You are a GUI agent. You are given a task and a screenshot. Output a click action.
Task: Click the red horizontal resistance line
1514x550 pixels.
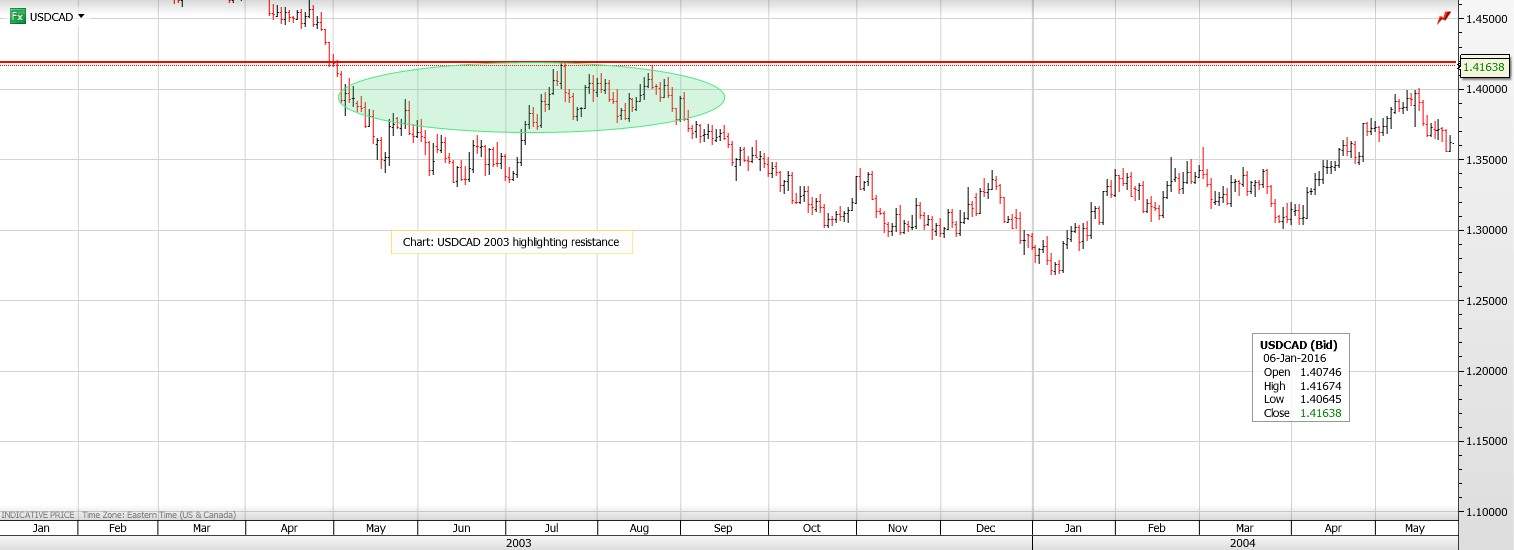click(900, 62)
